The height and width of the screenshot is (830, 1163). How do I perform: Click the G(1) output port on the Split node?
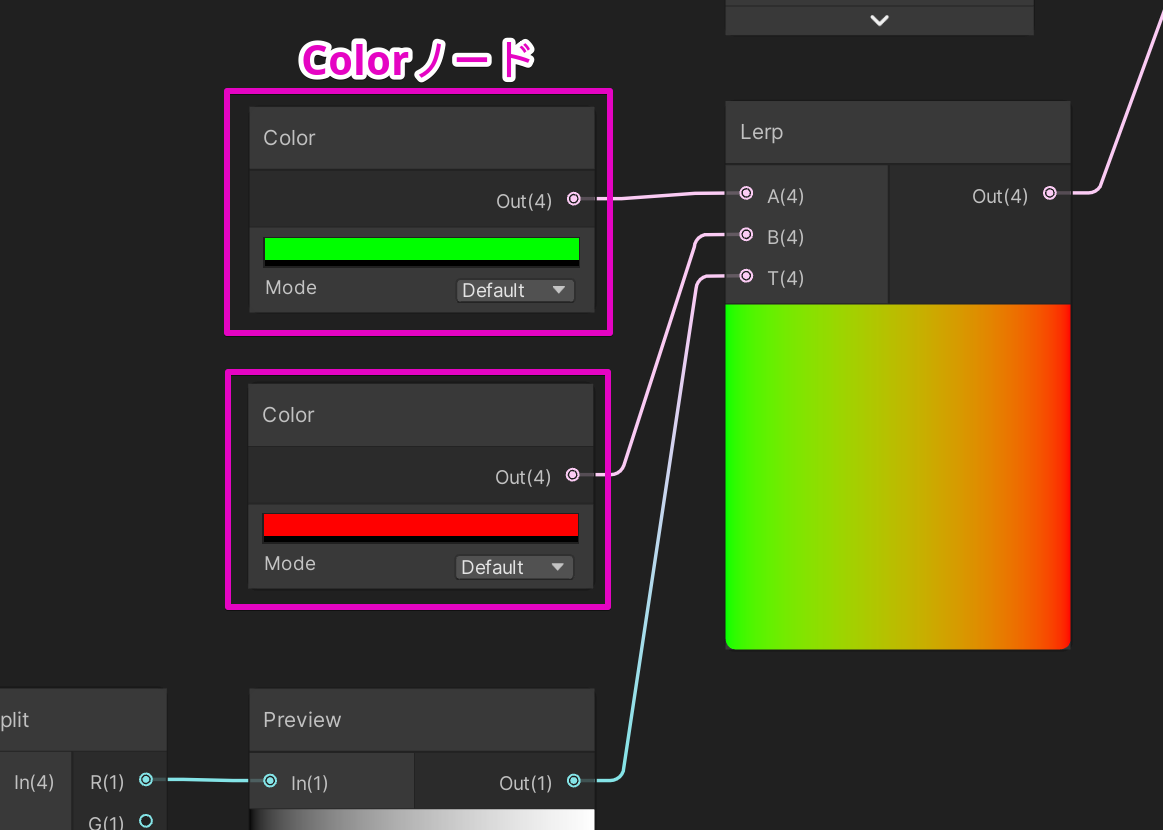[146, 820]
